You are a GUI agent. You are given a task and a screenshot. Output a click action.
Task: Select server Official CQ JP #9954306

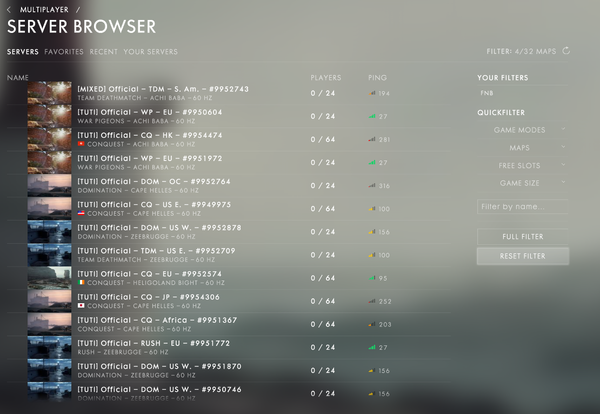pyautogui.click(x=229, y=301)
